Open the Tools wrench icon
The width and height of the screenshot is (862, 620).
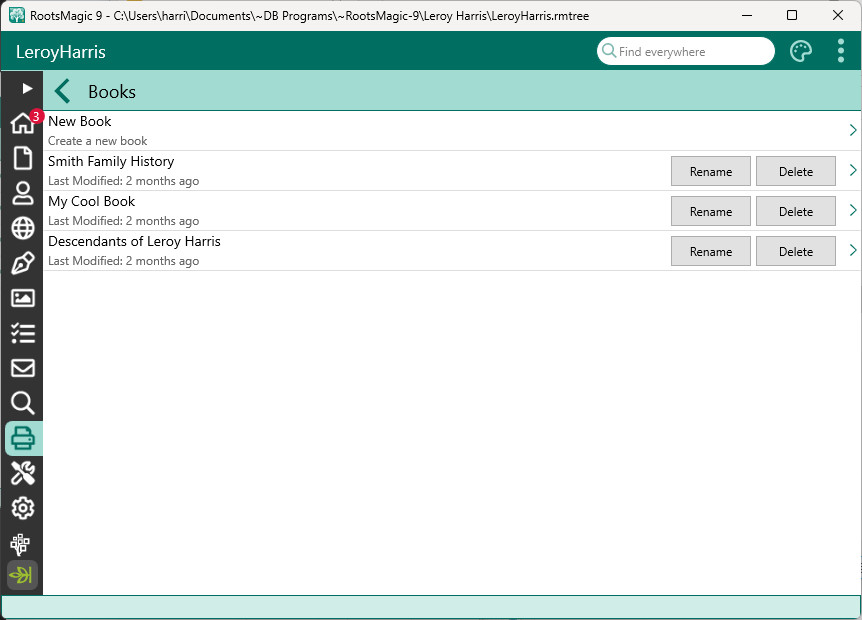click(x=22, y=473)
